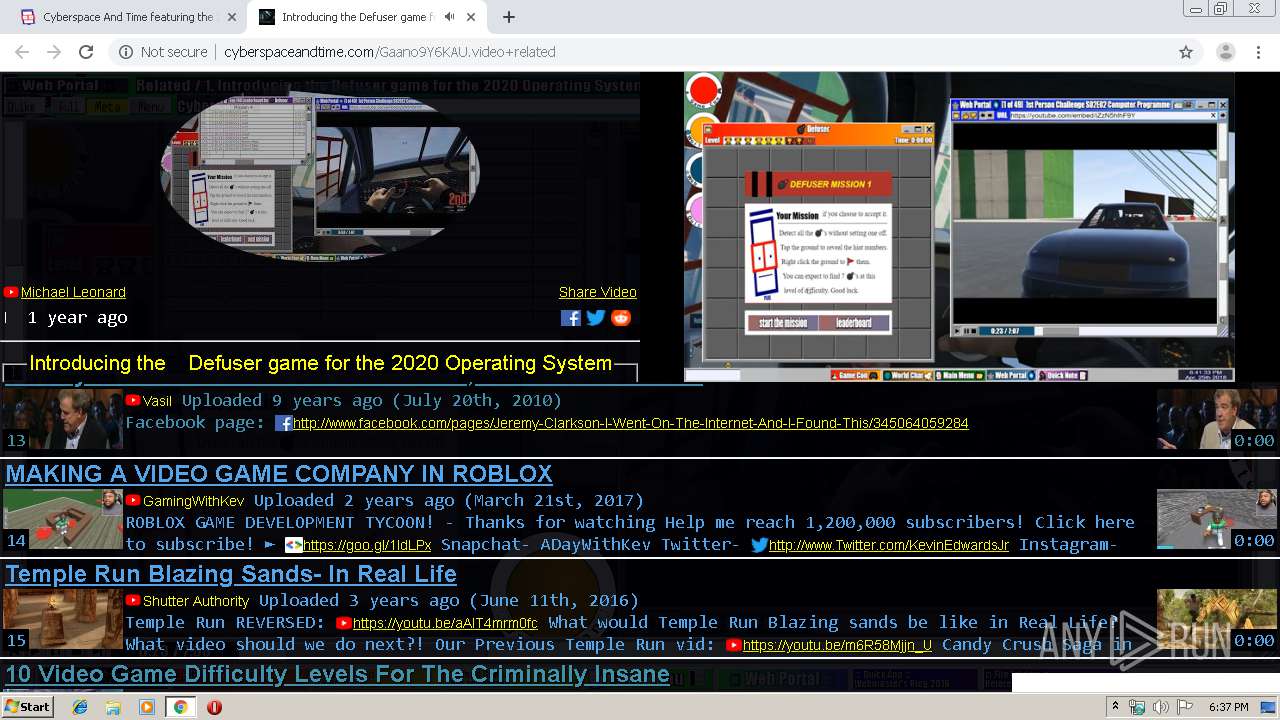This screenshot has height=720, width=1280.
Task: Open Michael Leonard channel link
Action: 73,292
